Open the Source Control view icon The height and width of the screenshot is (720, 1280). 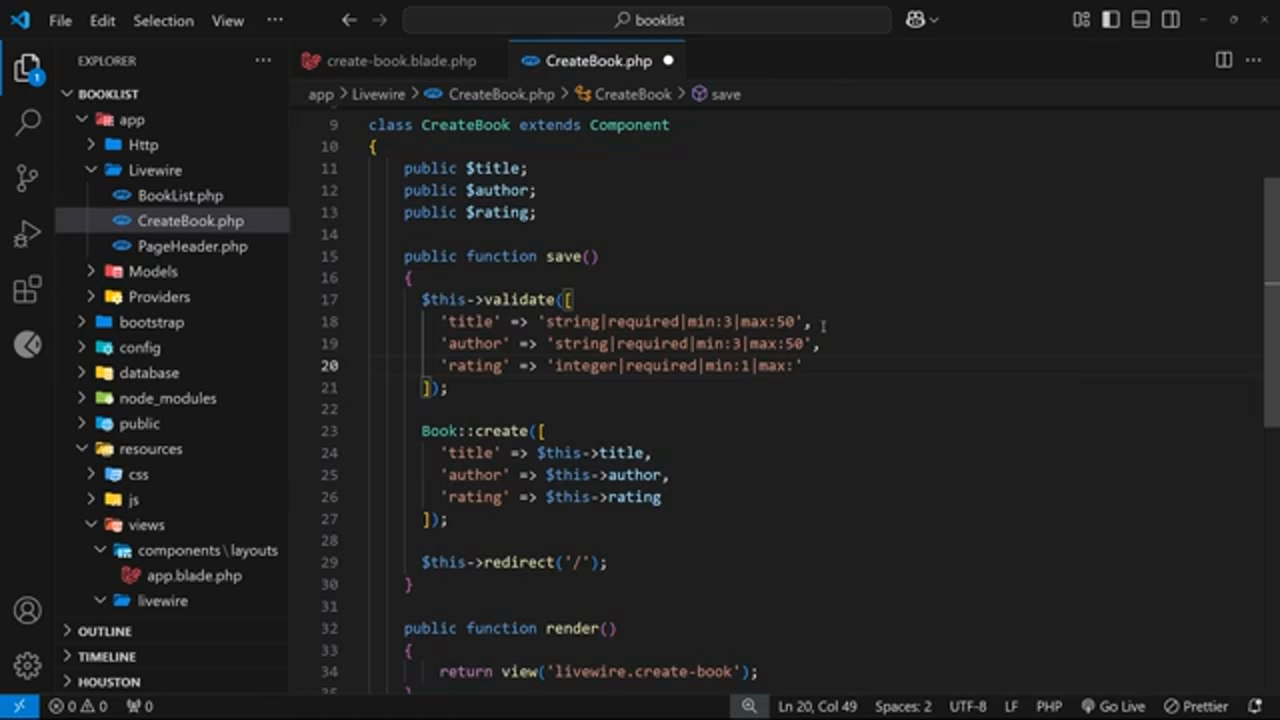[x=28, y=178]
